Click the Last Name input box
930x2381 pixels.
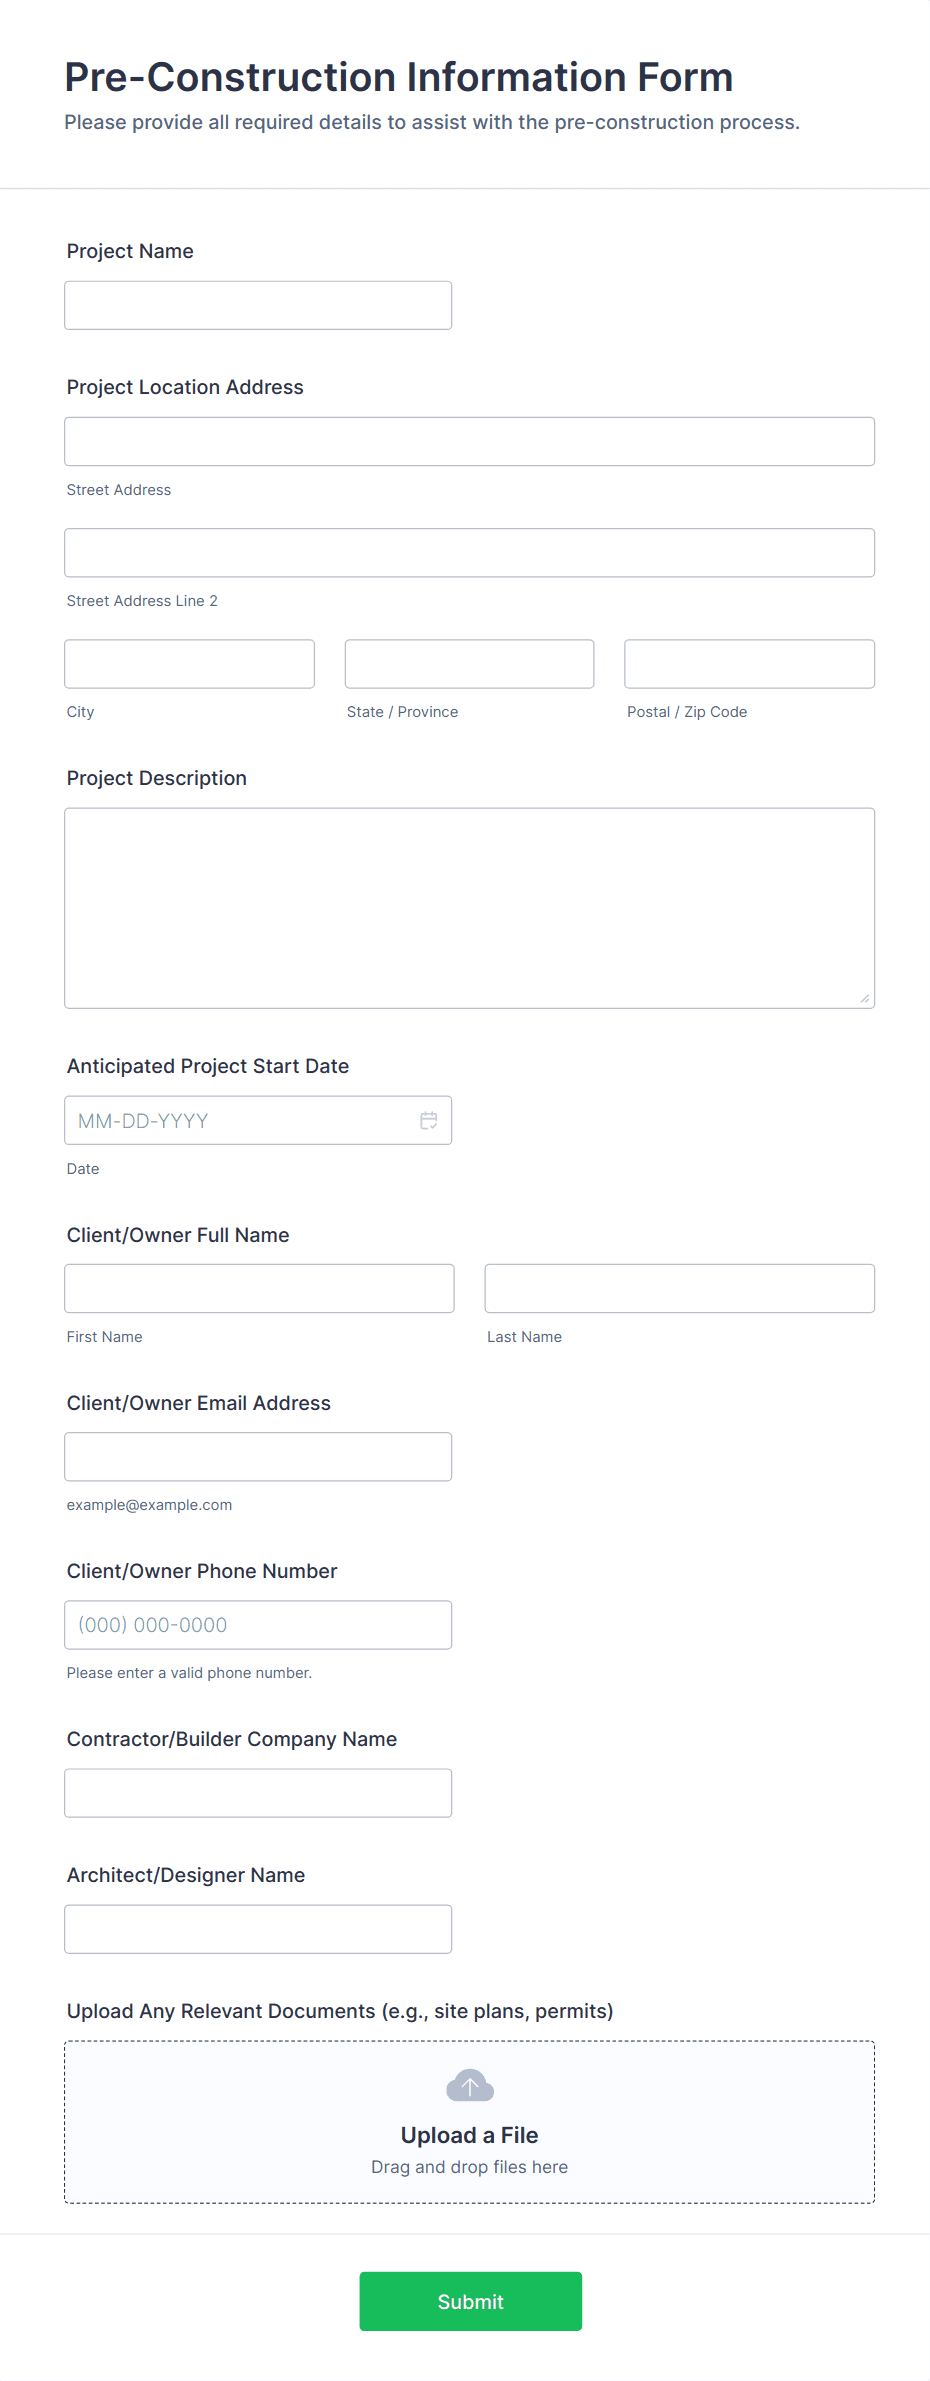tap(679, 1288)
